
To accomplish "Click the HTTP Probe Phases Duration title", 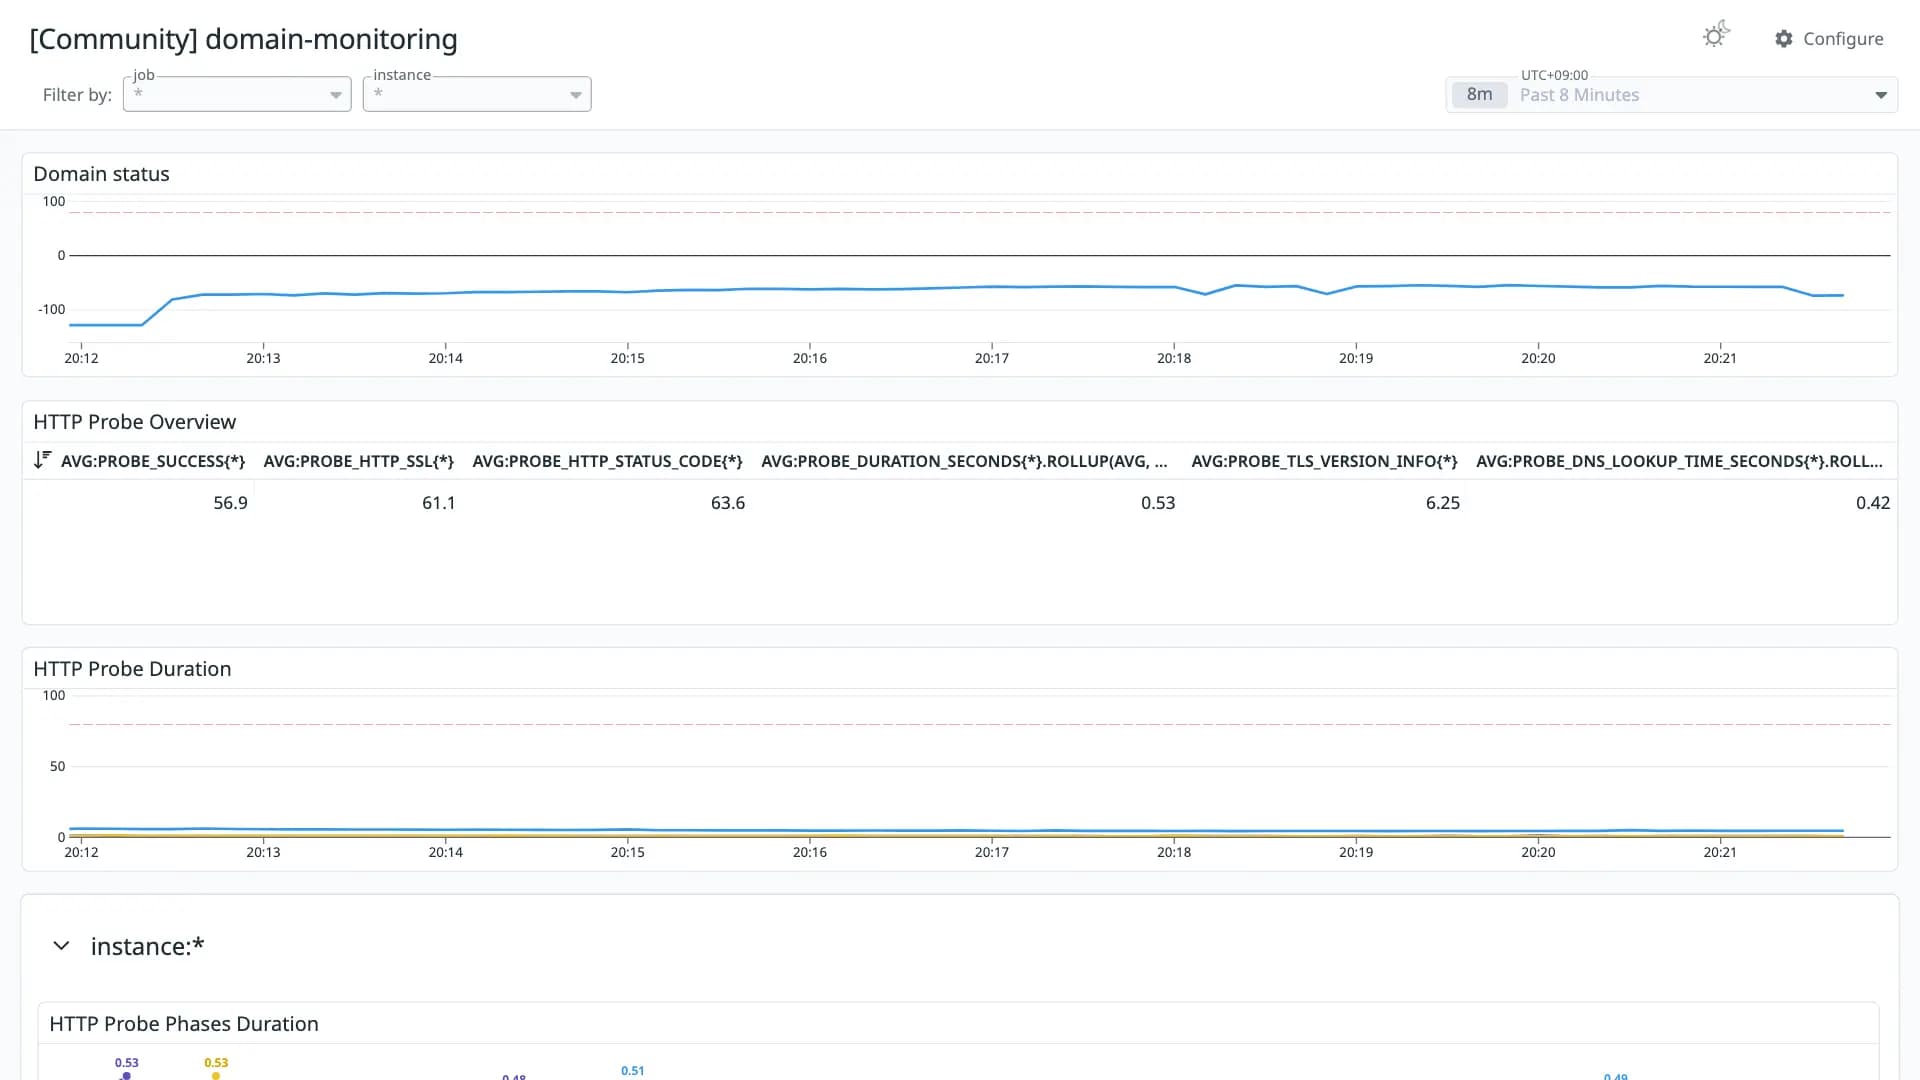I will click(184, 1024).
